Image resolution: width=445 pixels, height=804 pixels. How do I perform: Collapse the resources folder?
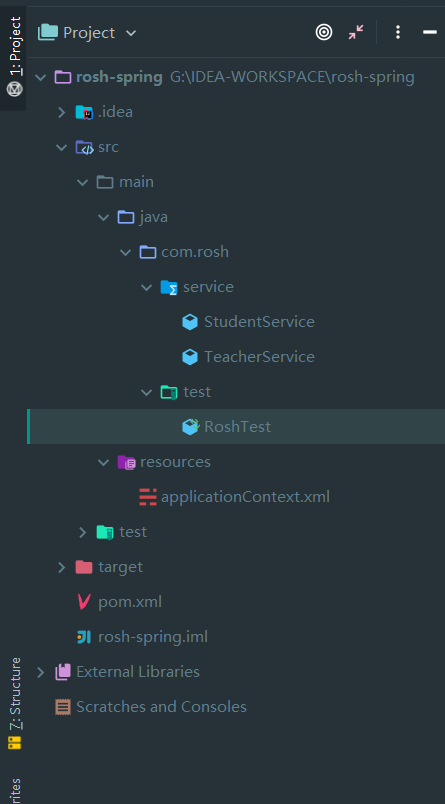pos(104,462)
